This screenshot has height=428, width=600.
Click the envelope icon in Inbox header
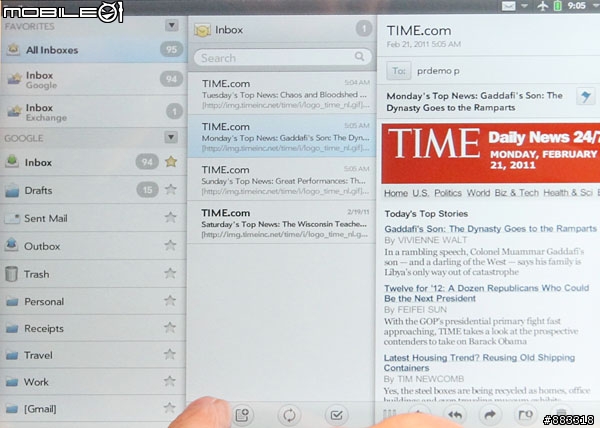pyautogui.click(x=202, y=30)
